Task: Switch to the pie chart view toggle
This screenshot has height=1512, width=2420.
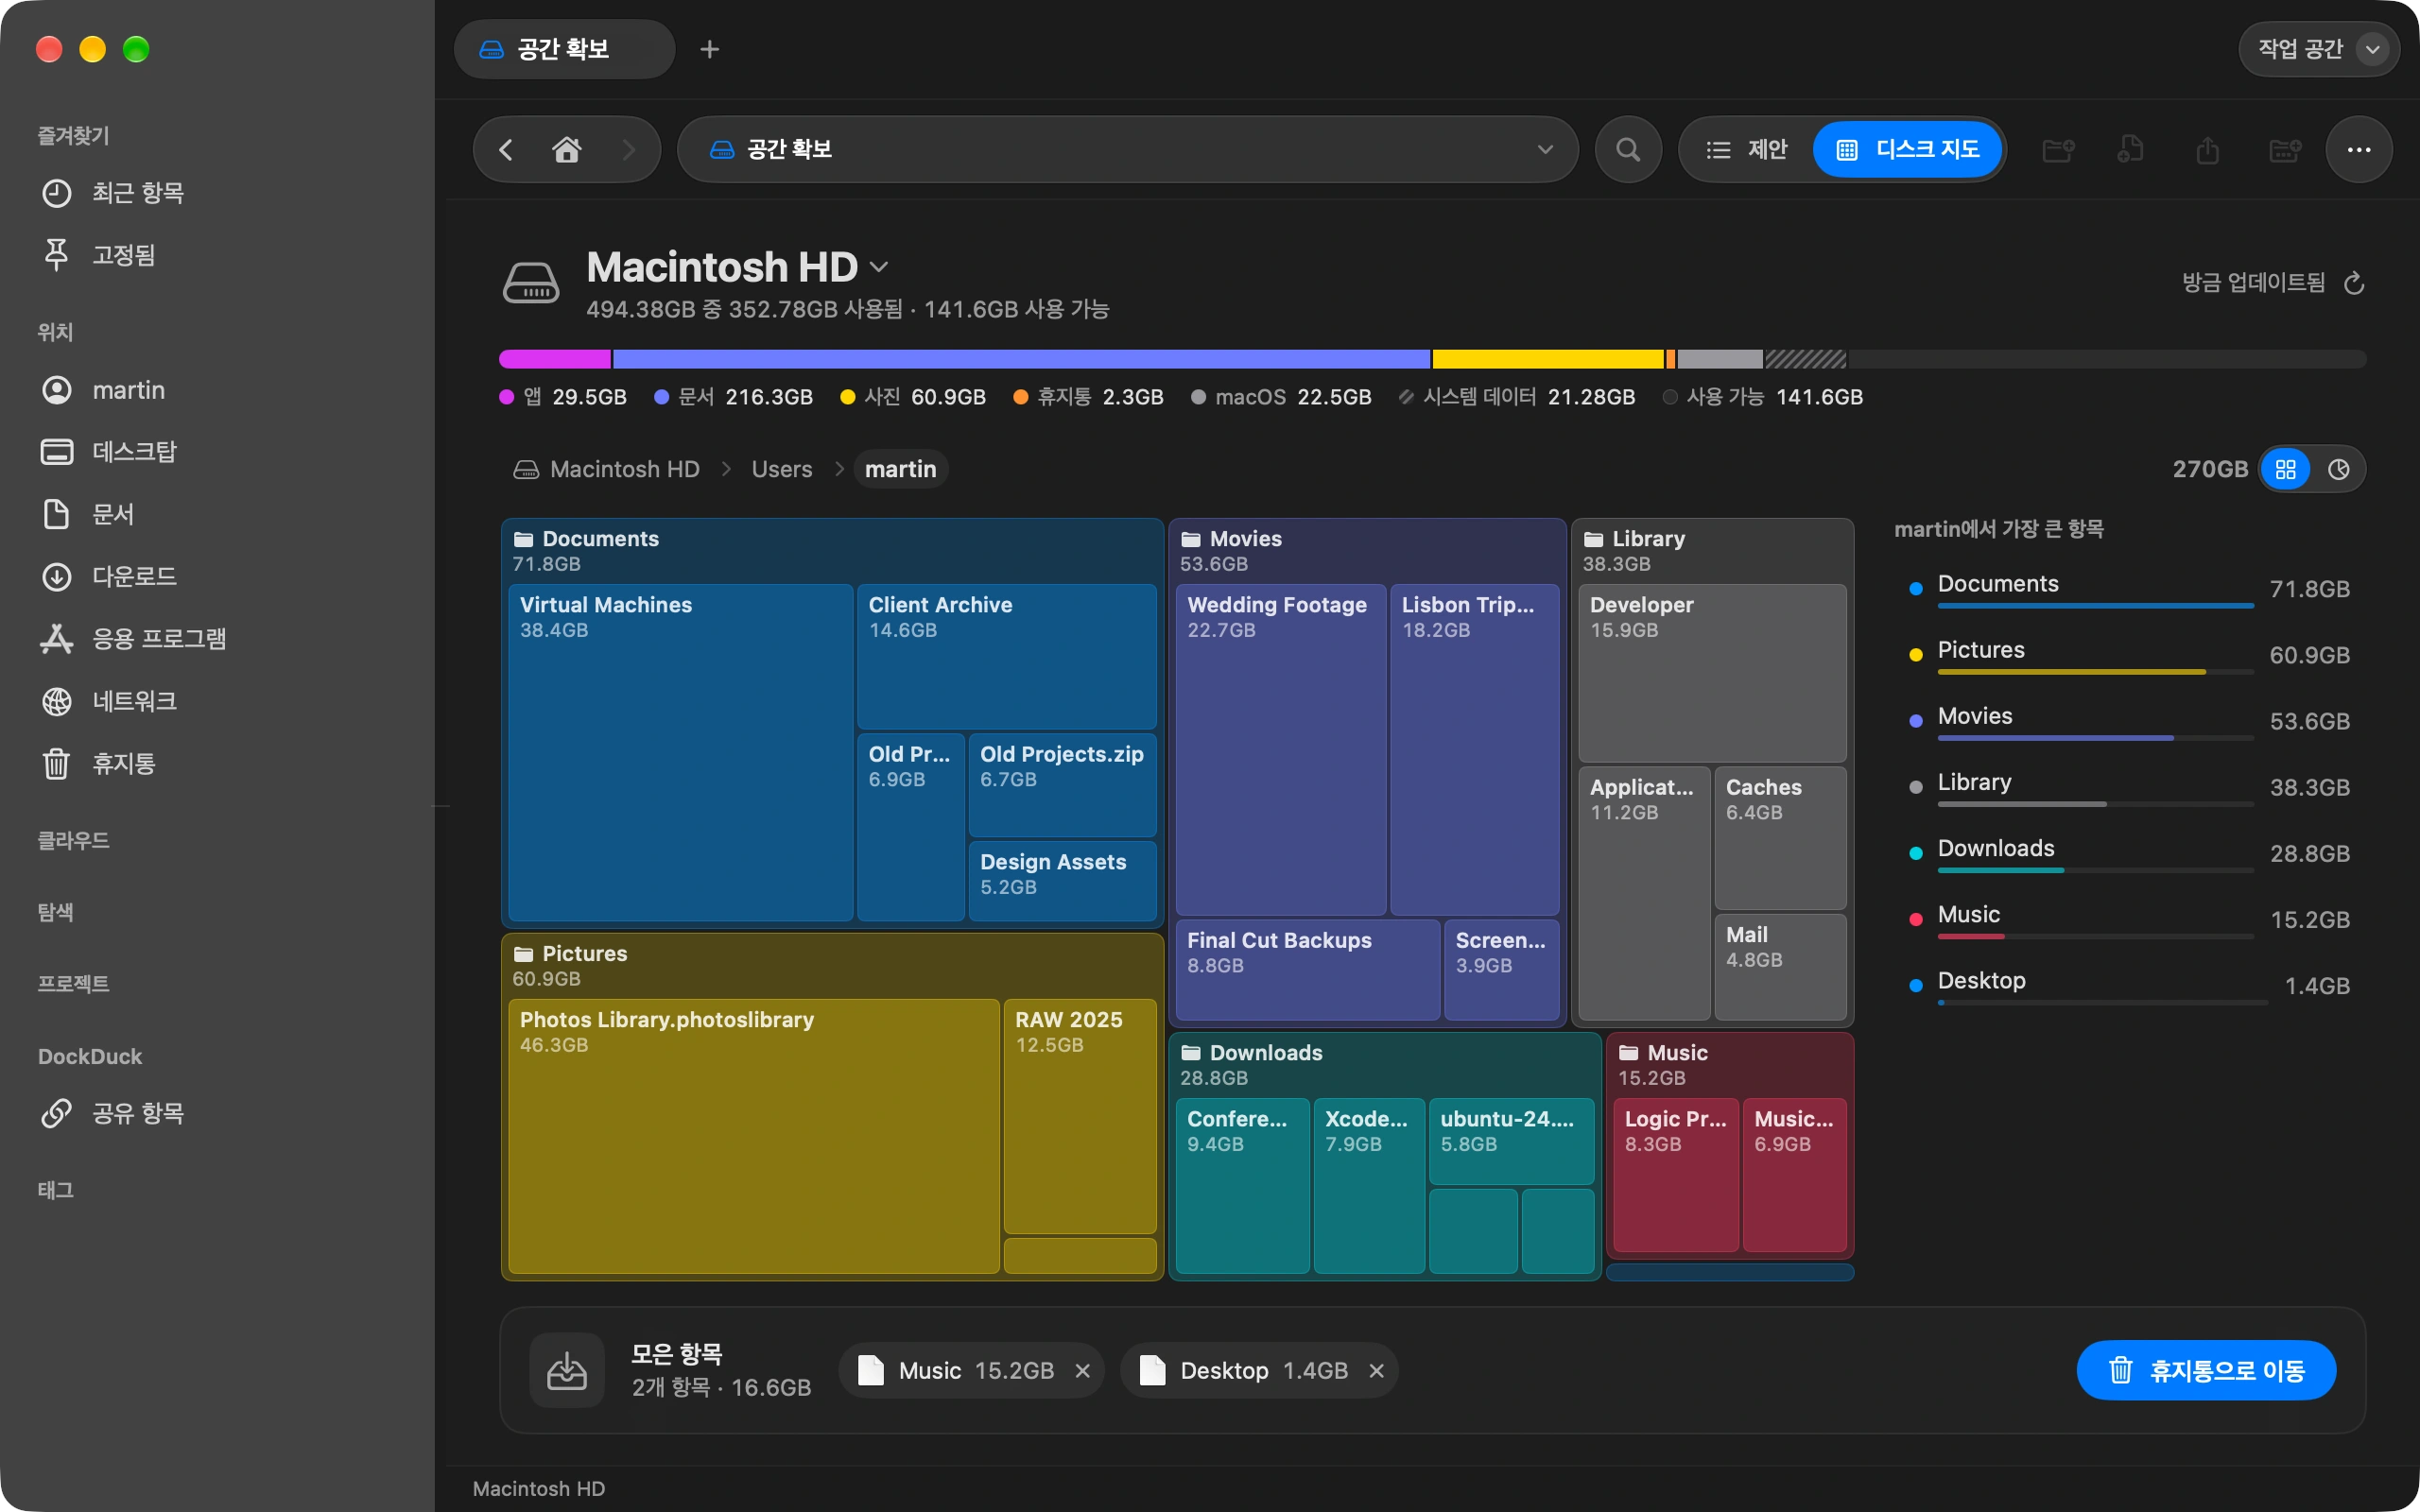Action: click(2338, 469)
